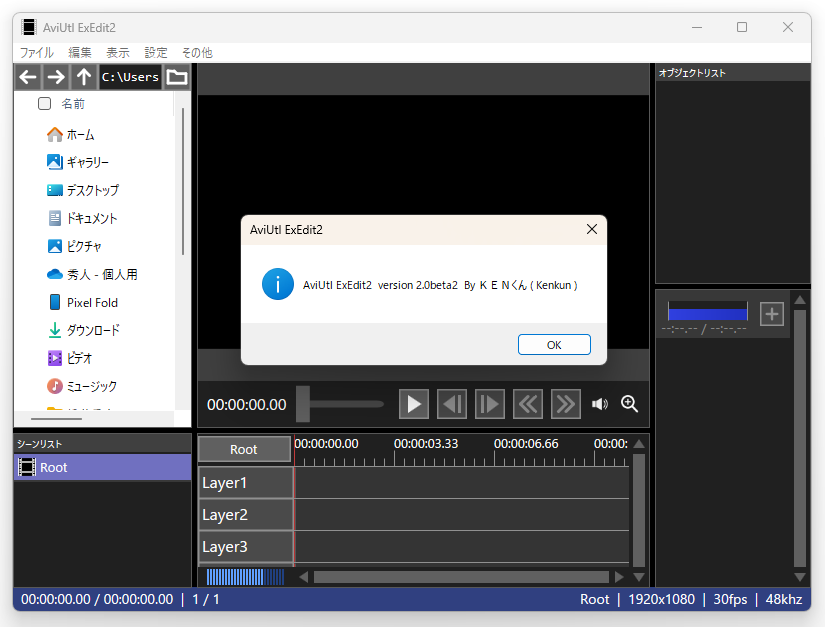The image size is (825, 627).
Task: Go up one directory with the up arrow
Action: 84,76
